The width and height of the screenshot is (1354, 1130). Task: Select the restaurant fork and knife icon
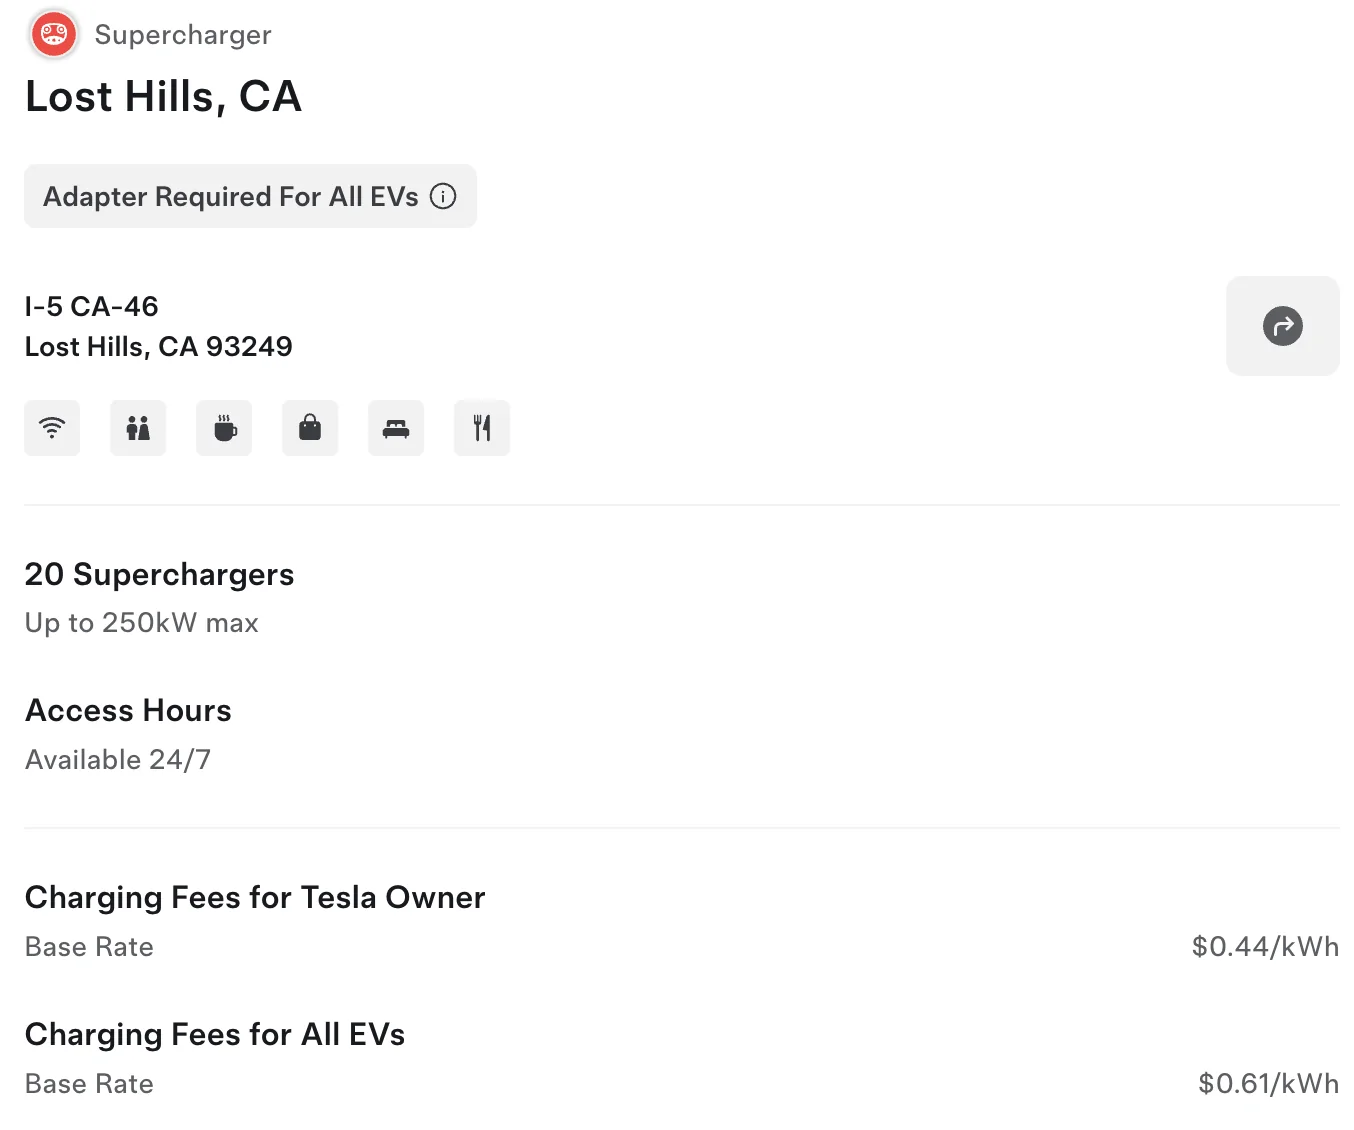pos(482,428)
